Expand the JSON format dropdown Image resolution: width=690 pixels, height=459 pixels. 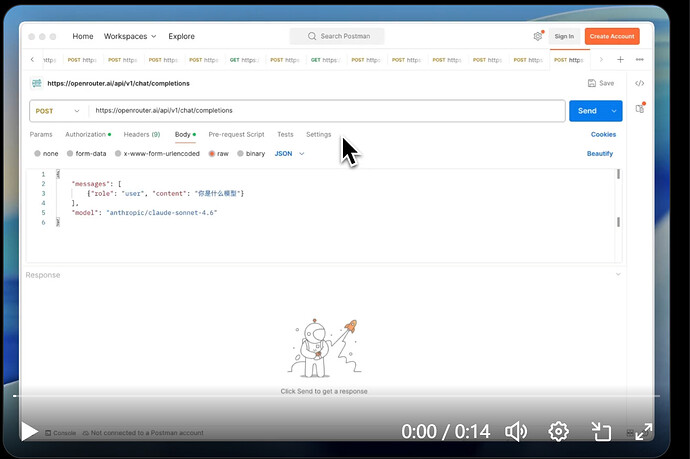click(289, 154)
